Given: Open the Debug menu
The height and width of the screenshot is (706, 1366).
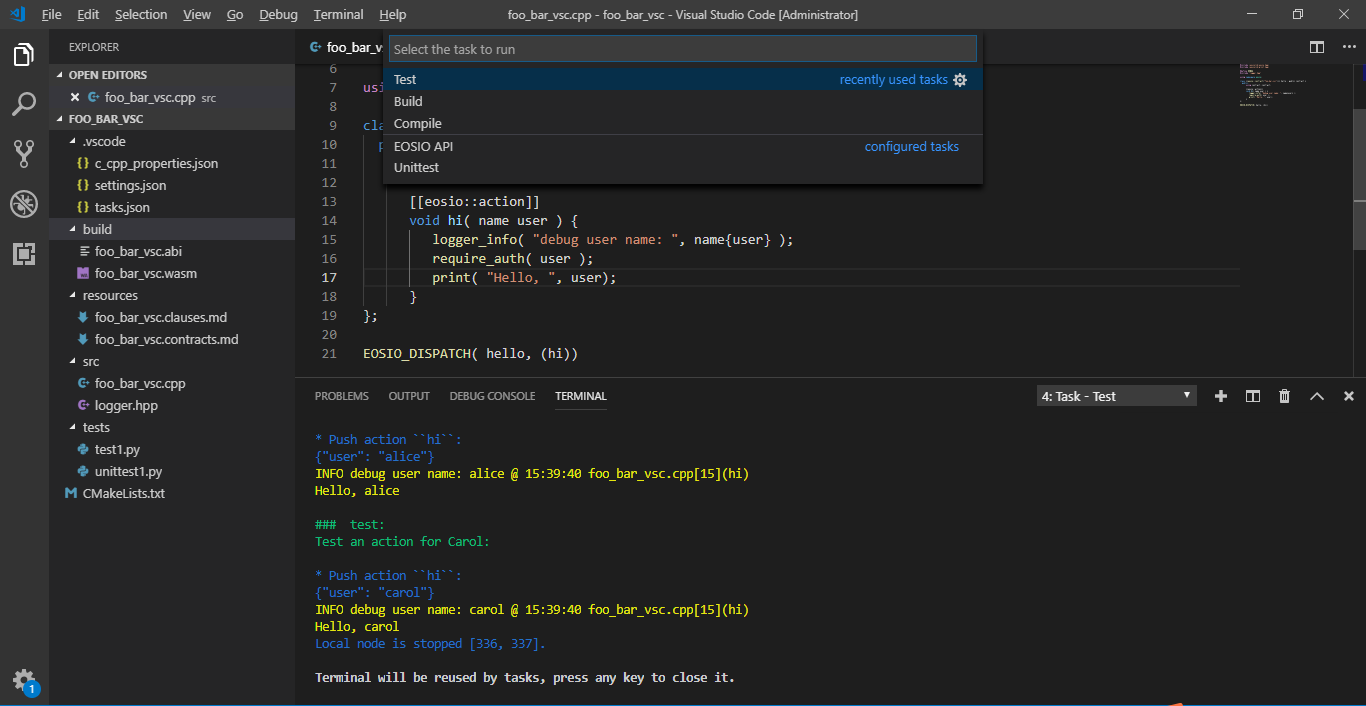Looking at the screenshot, I should [278, 14].
